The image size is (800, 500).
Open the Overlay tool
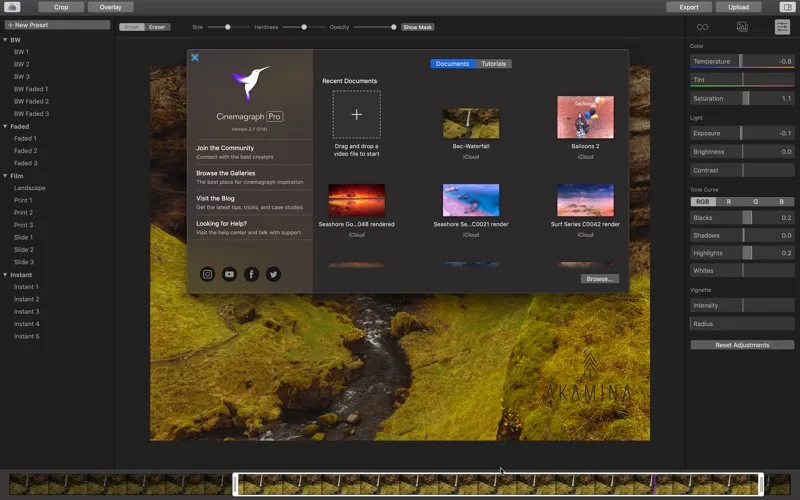click(111, 7)
